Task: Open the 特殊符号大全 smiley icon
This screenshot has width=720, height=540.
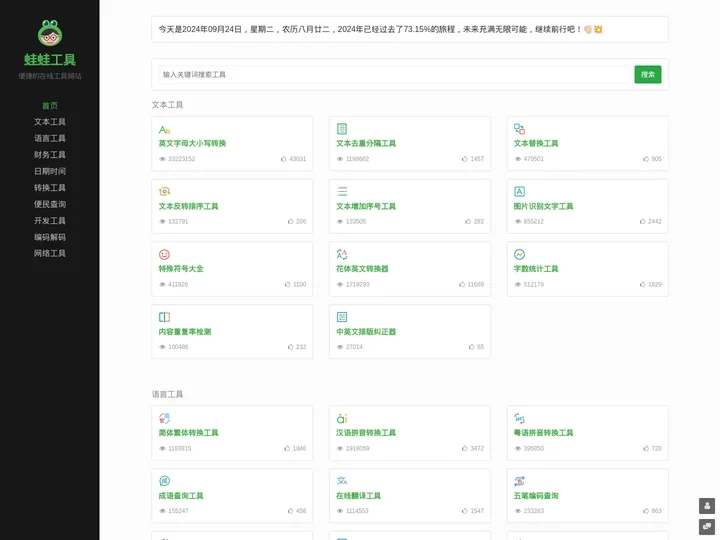Action: coord(164,254)
